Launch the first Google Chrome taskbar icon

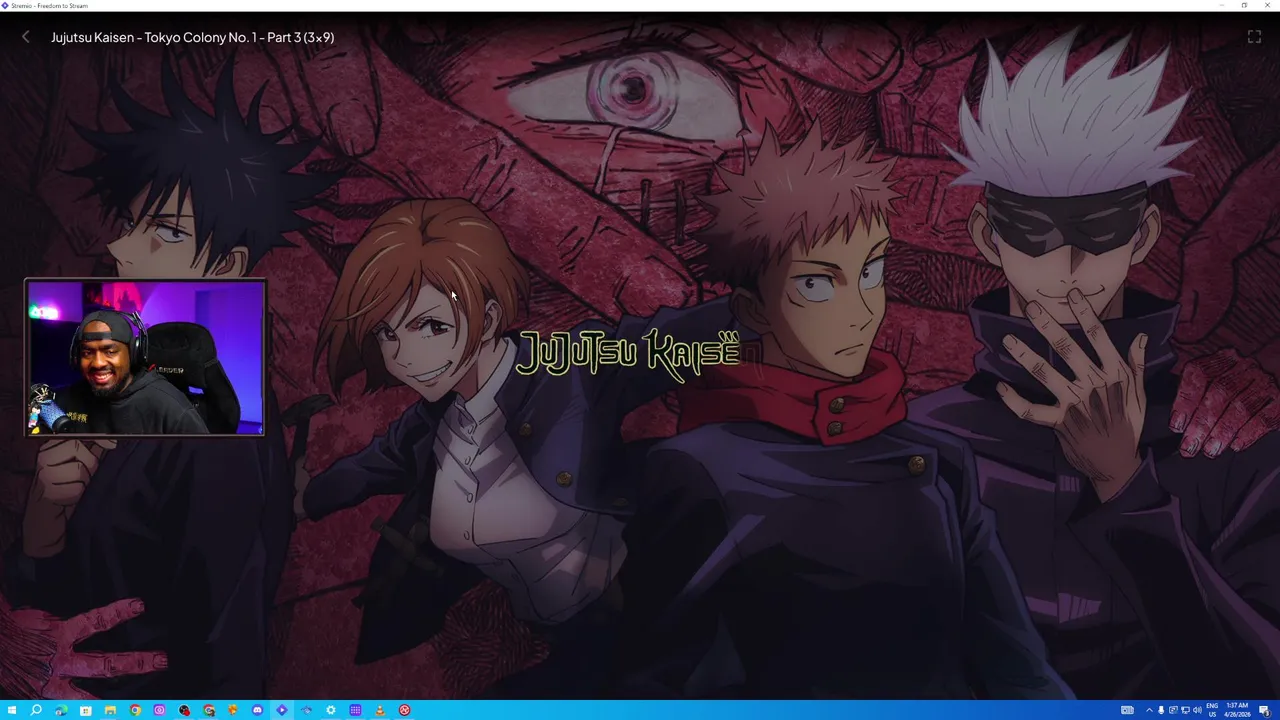(x=135, y=710)
